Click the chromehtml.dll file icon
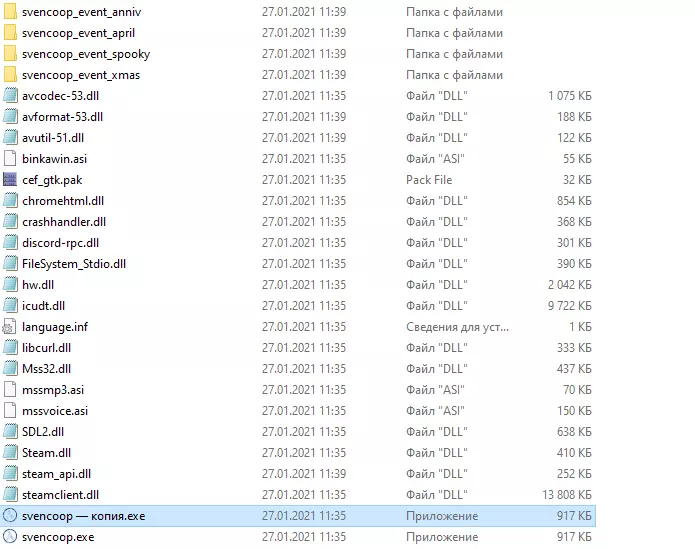 (10, 200)
